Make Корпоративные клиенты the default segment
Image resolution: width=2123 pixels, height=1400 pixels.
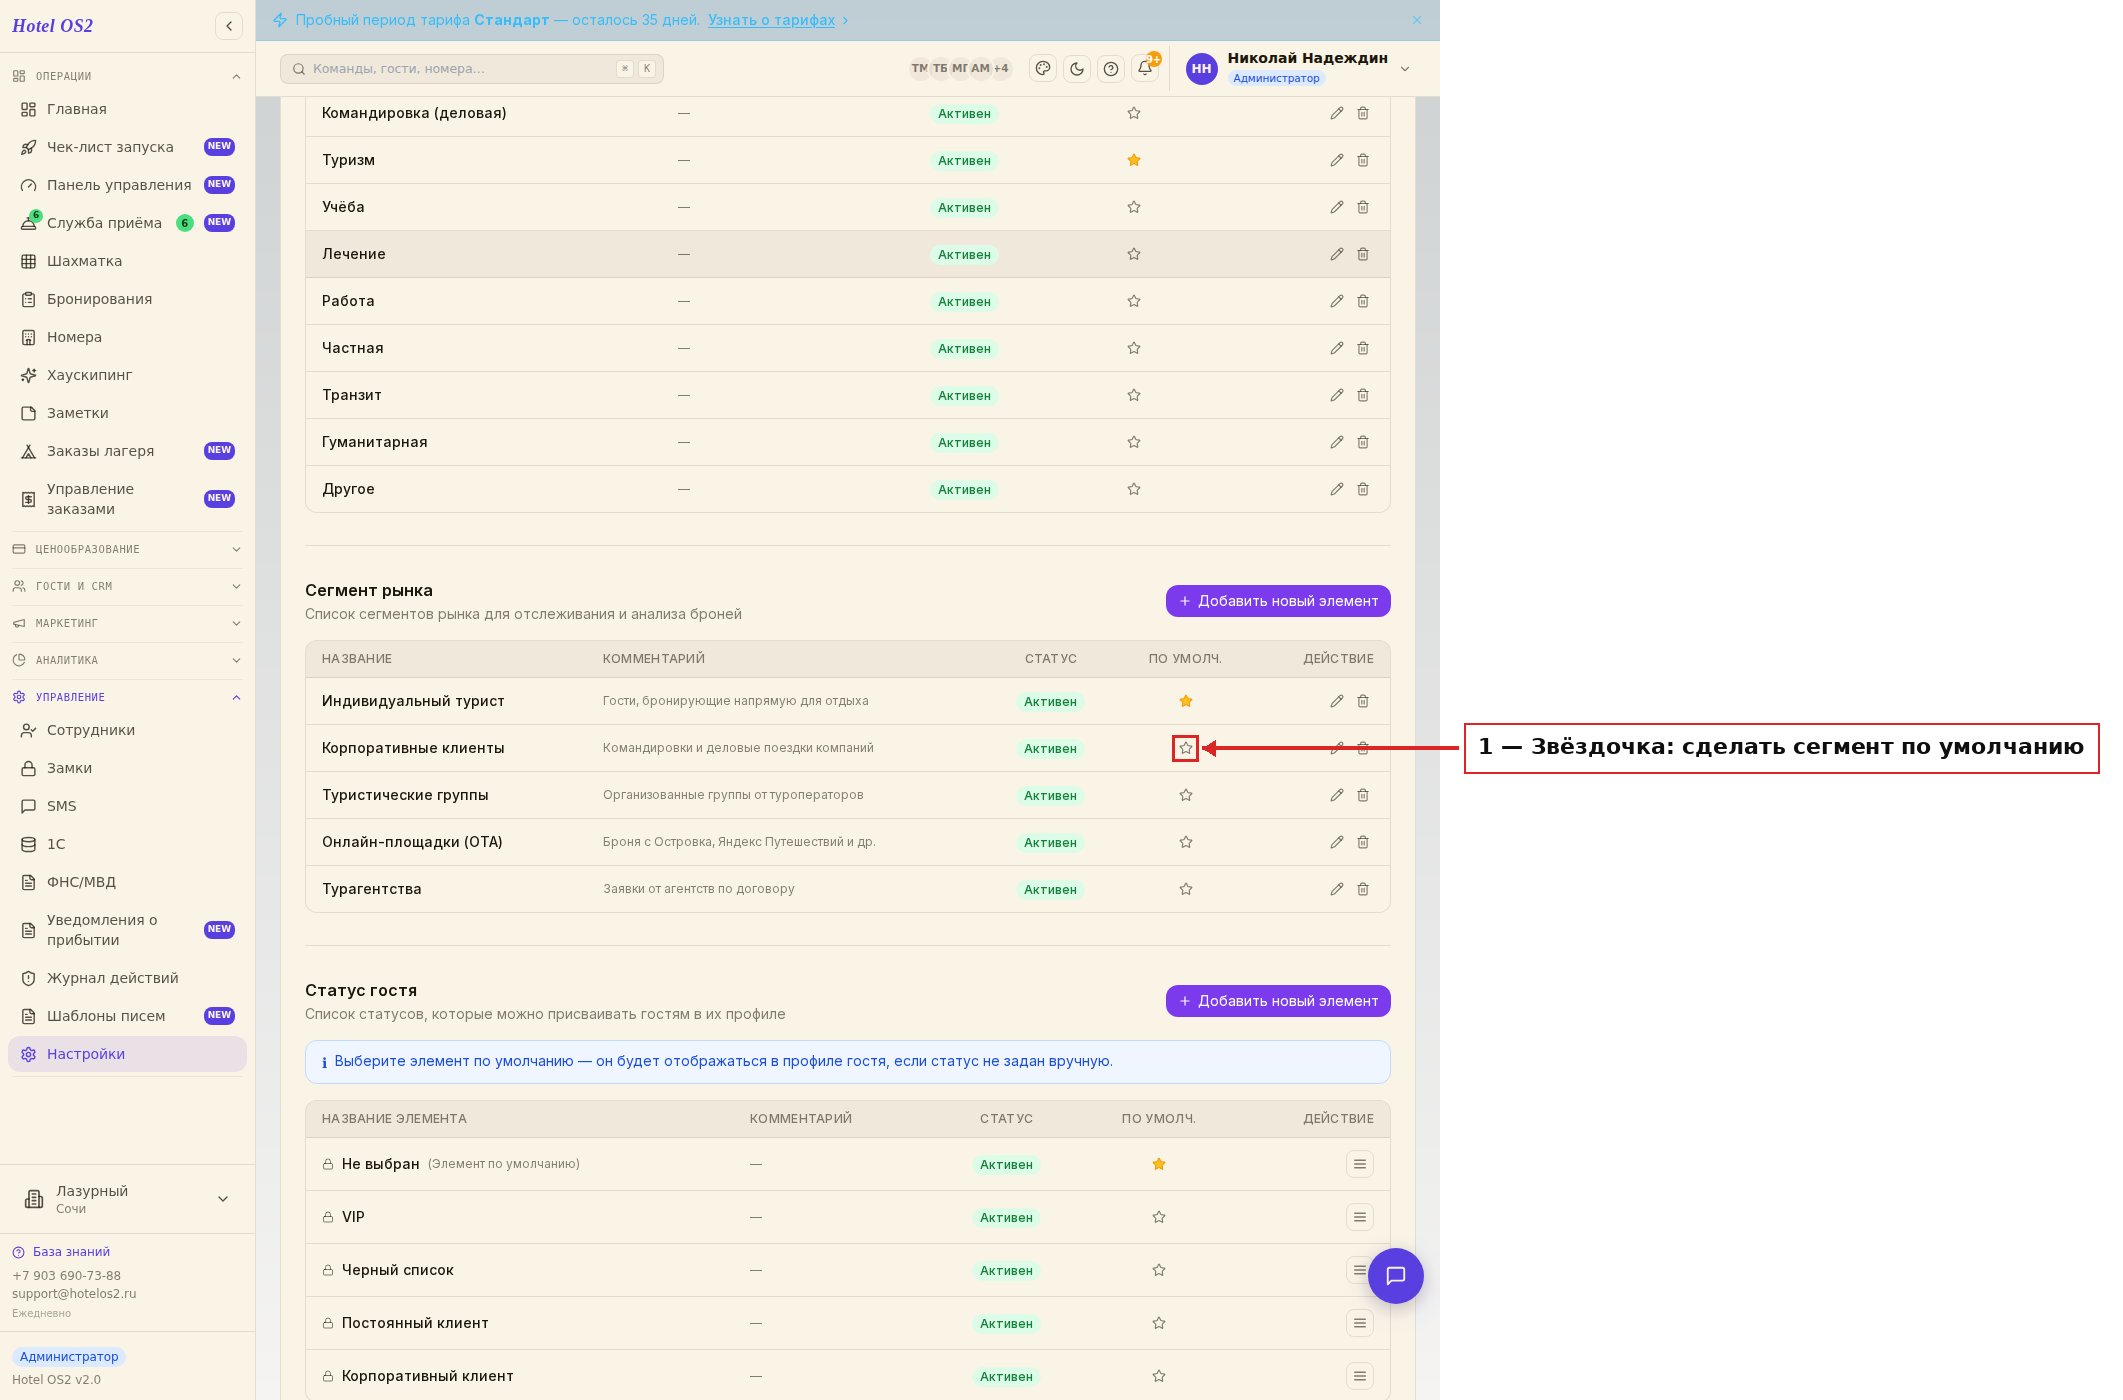1186,748
